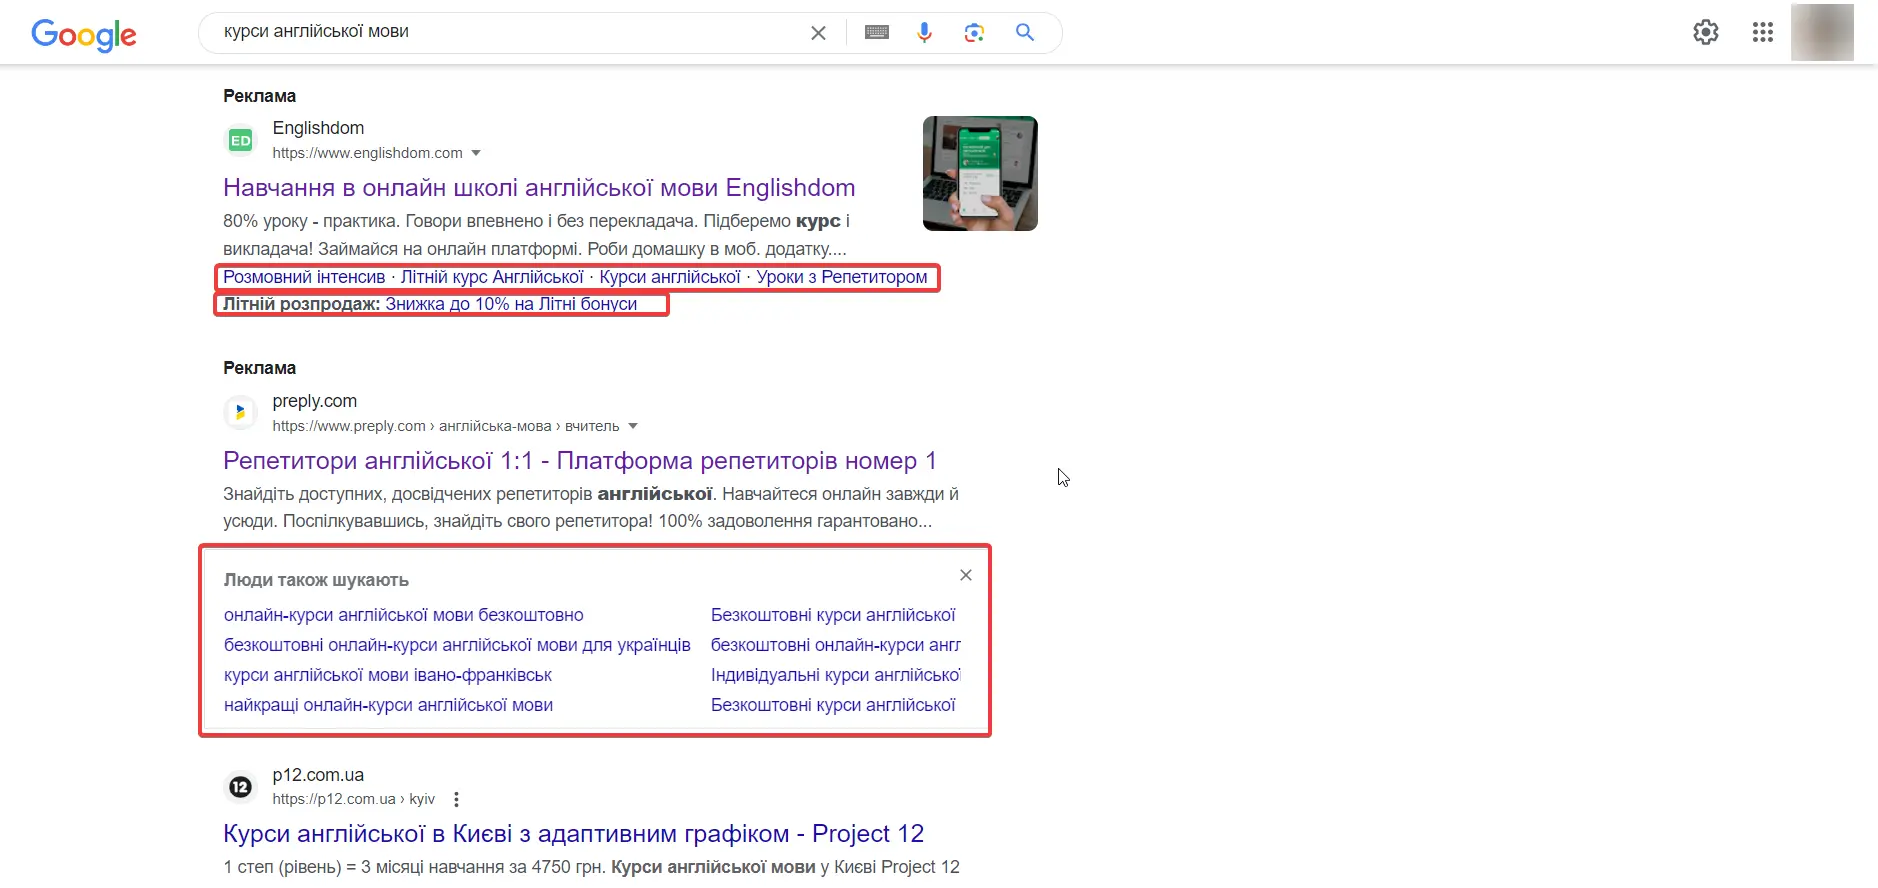The width and height of the screenshot is (1878, 888).
Task: Click the preply.com site name
Action: 314,401
